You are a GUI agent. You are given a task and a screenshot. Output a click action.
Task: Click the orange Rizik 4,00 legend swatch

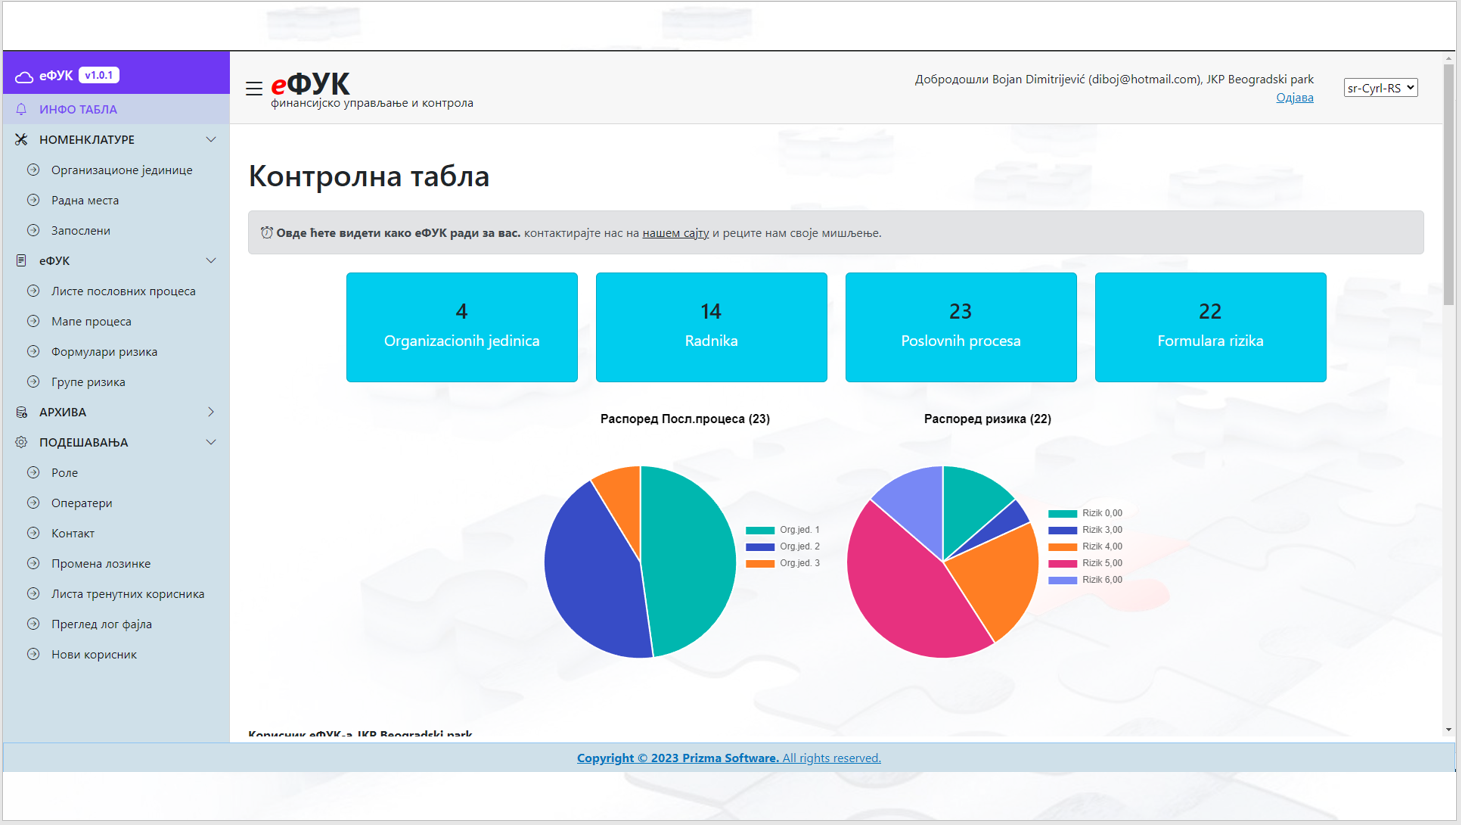coord(1062,547)
